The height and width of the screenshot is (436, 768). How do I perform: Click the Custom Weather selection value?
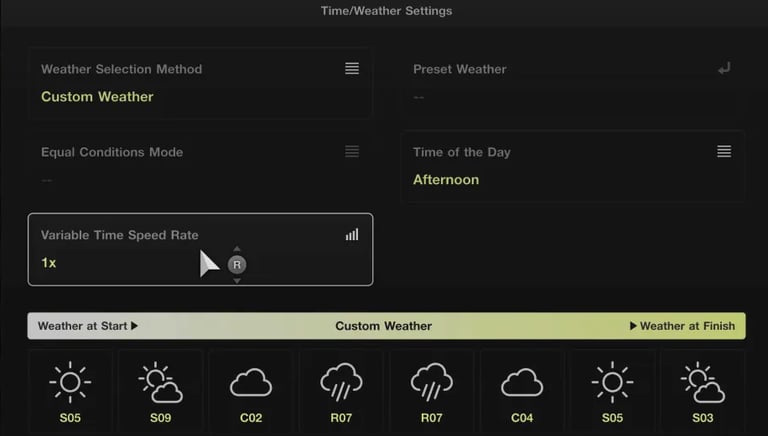[97, 97]
